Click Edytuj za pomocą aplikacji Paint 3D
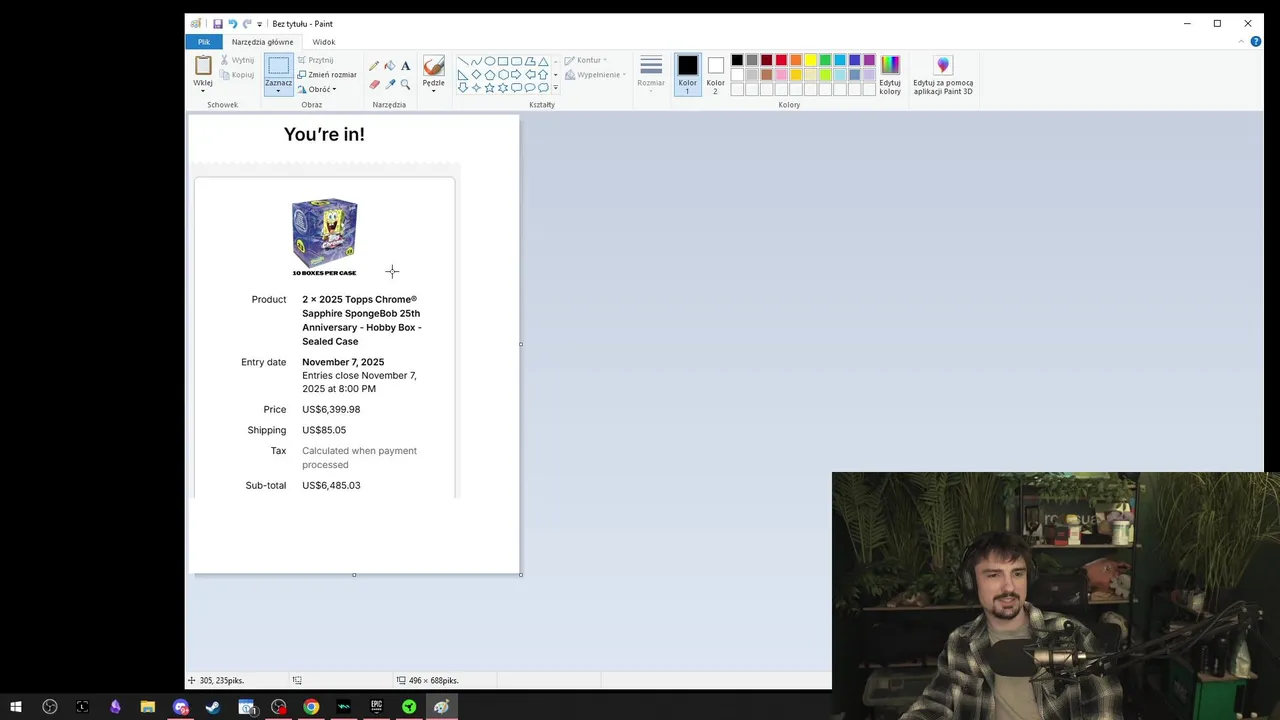The image size is (1280, 720). 943,75
